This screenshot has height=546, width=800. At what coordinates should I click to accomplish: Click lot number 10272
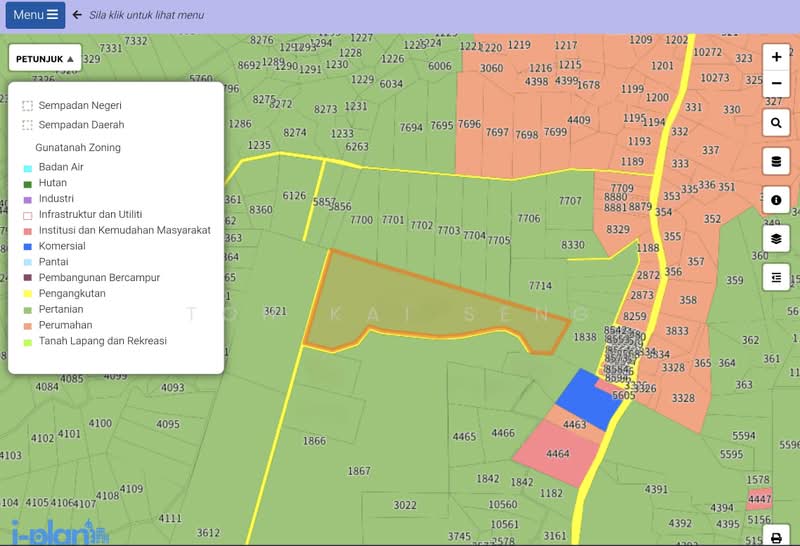[x=707, y=52]
